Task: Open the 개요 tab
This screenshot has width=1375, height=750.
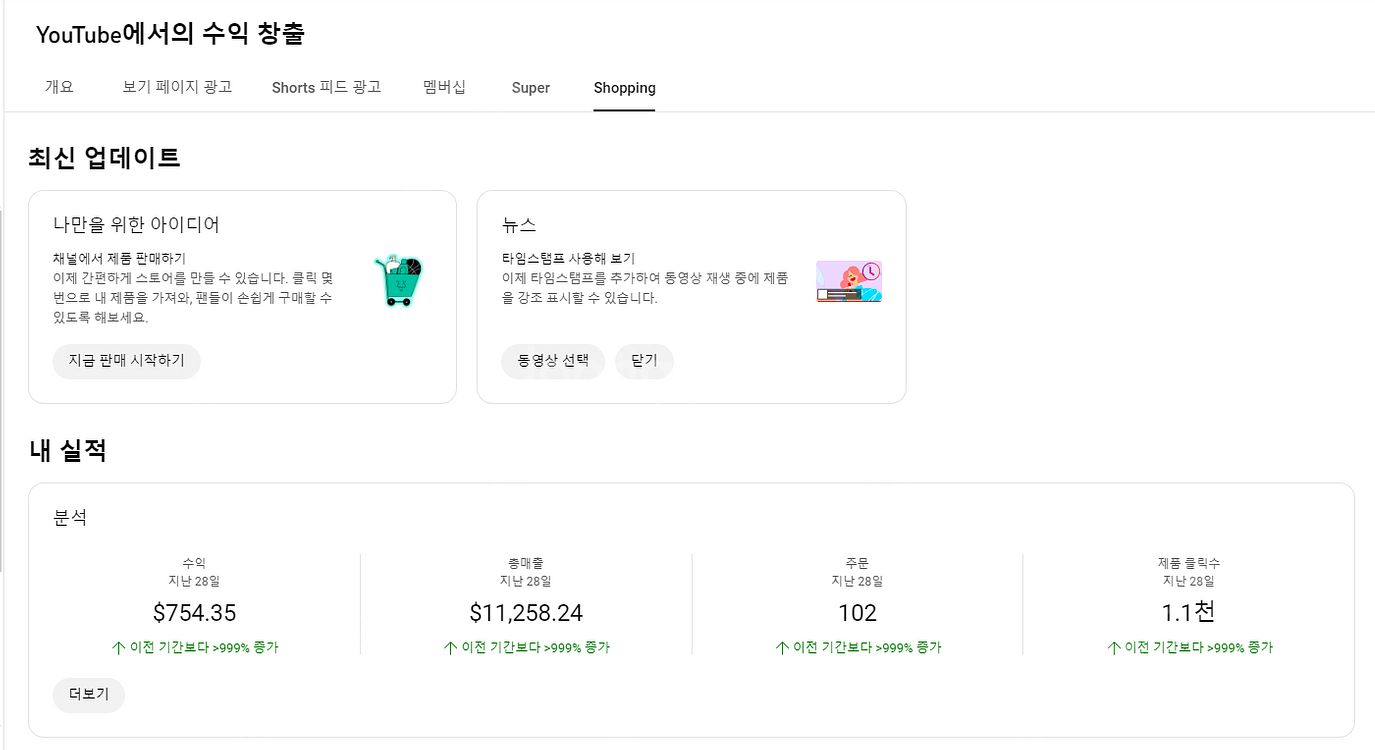Action: point(59,87)
